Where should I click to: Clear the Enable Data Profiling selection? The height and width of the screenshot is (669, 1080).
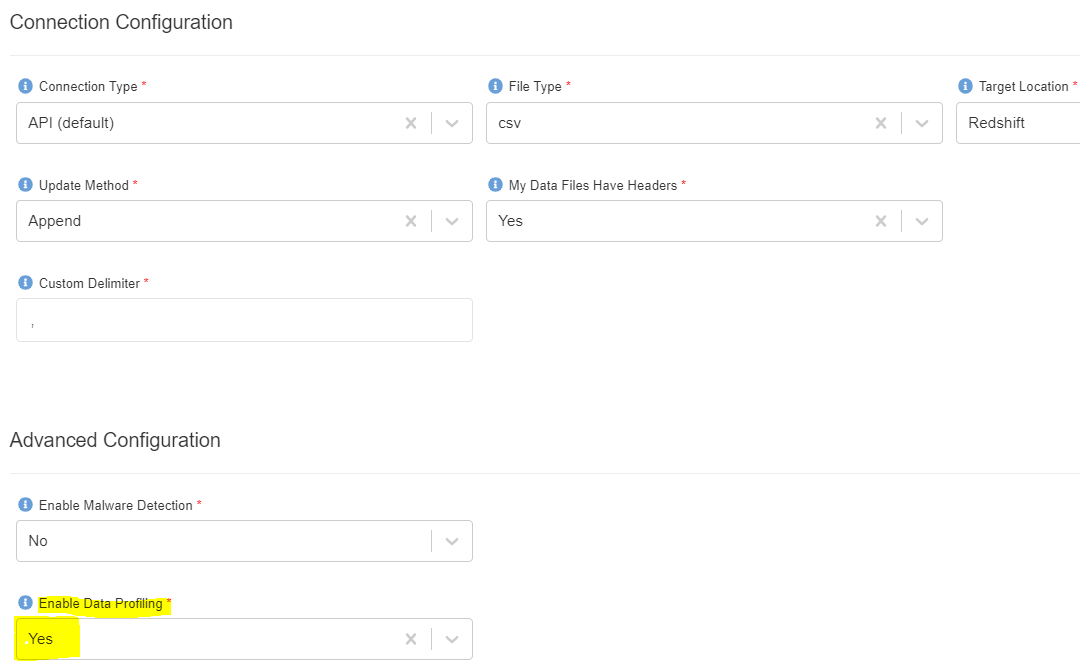(411, 639)
